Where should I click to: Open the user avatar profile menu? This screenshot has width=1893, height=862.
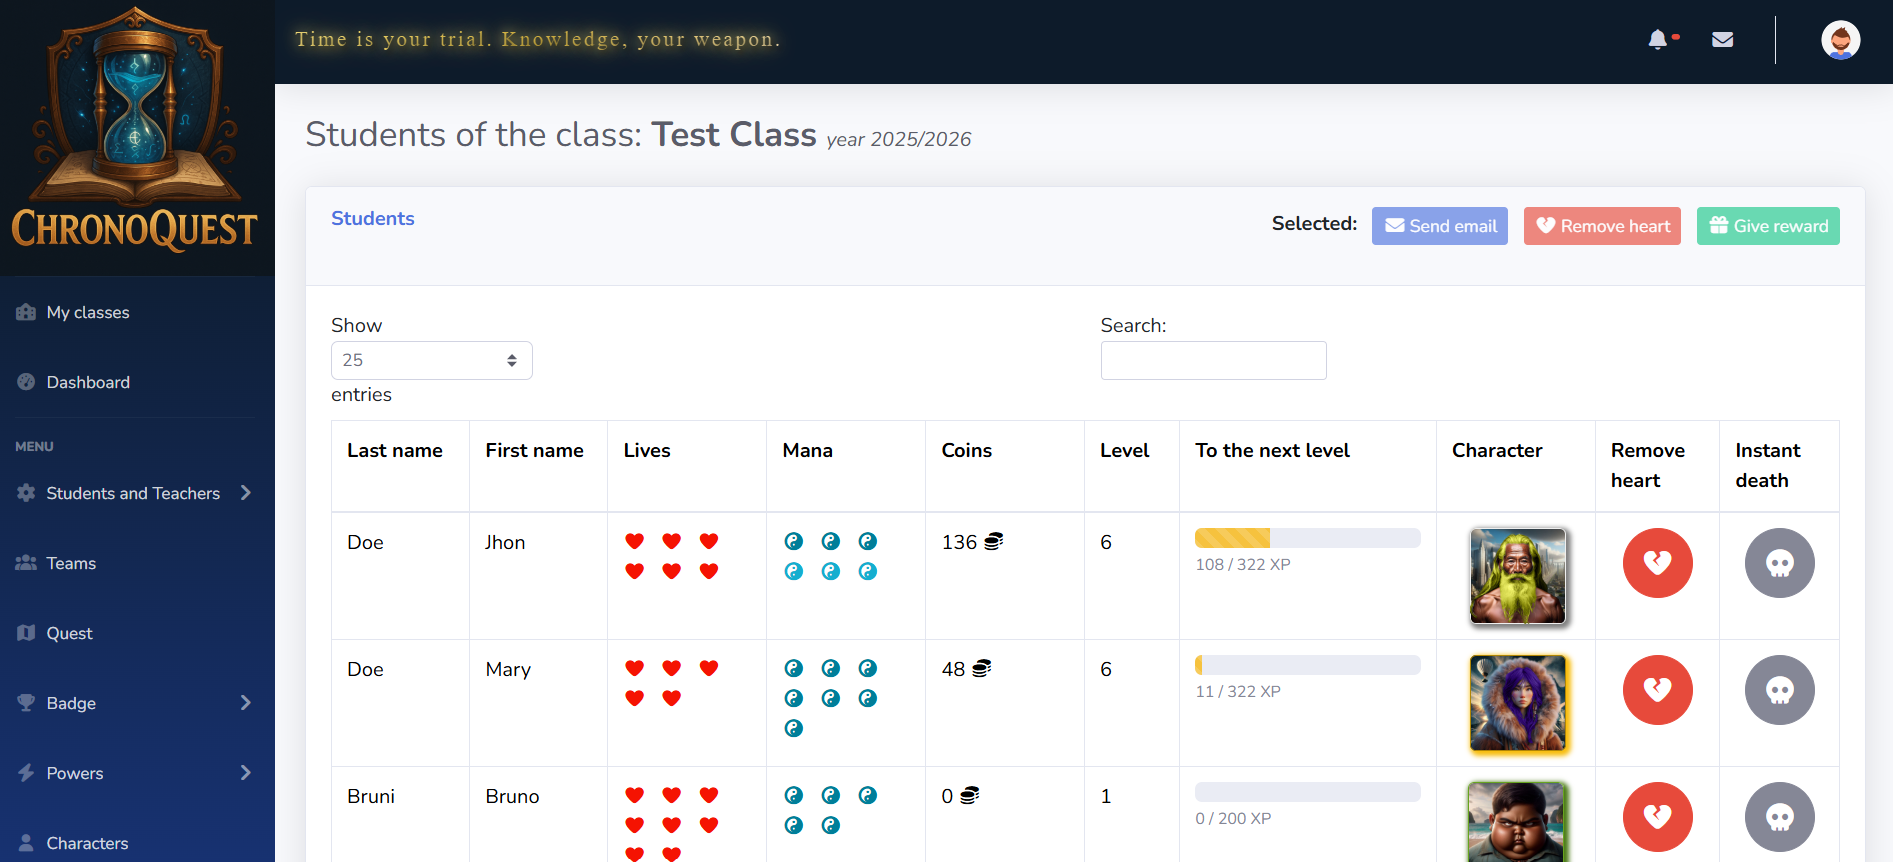1840,40
